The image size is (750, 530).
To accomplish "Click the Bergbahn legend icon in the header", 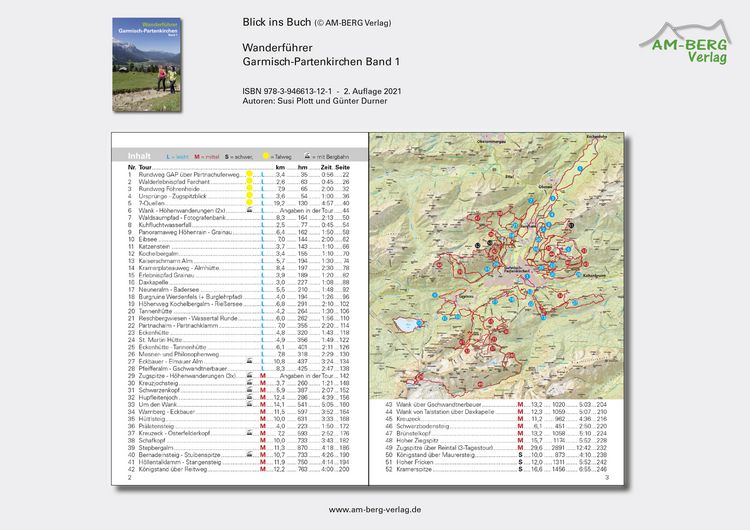I will [x=307, y=156].
